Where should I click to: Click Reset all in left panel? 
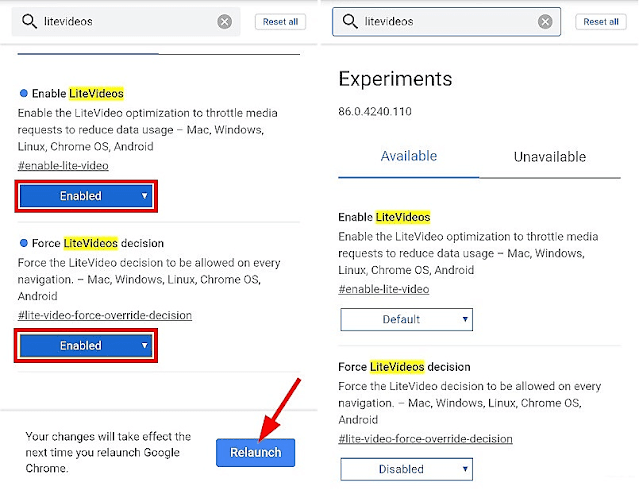coord(280,22)
